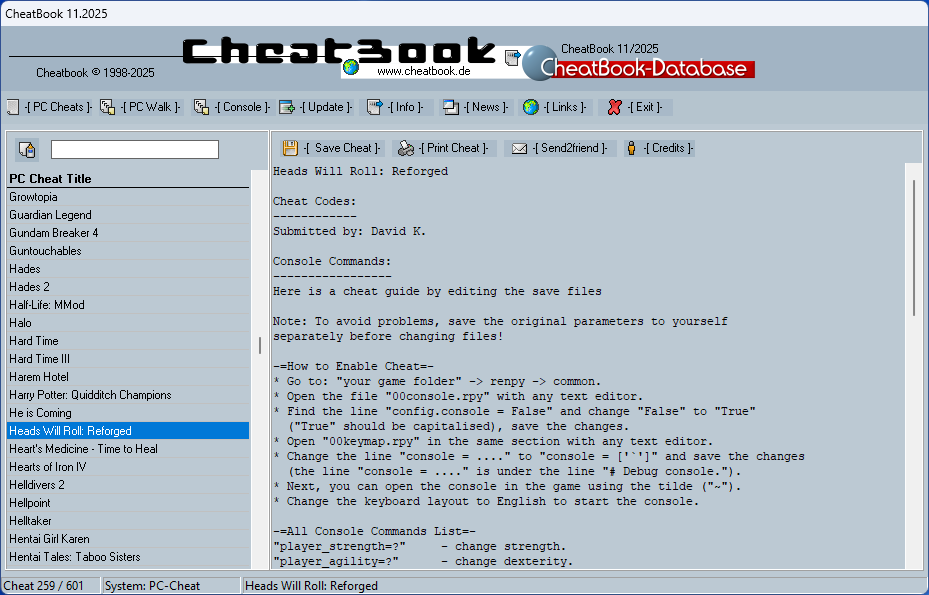
Task: Open the PC Cheats section
Action: pos(13,106)
